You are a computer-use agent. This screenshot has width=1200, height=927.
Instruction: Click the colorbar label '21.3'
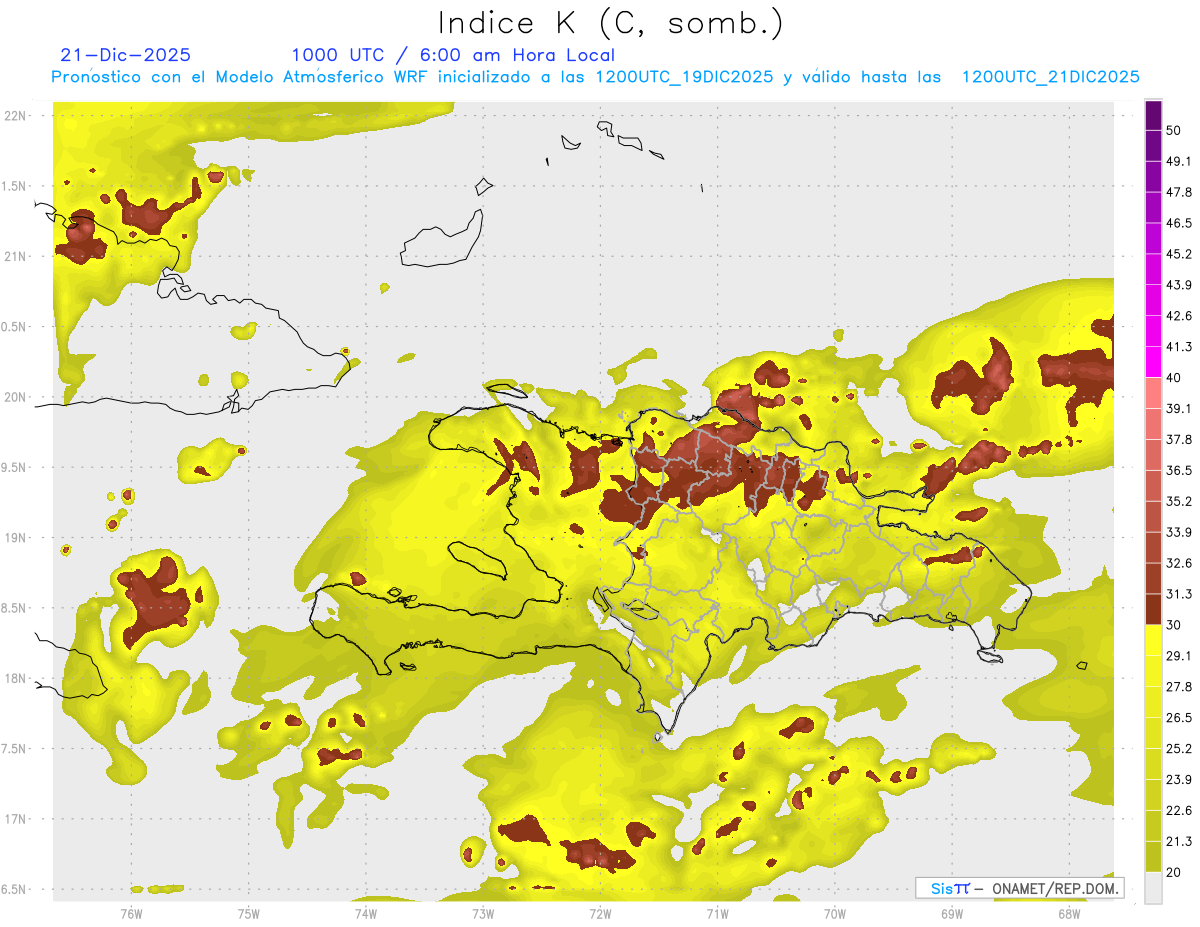(x=1179, y=842)
